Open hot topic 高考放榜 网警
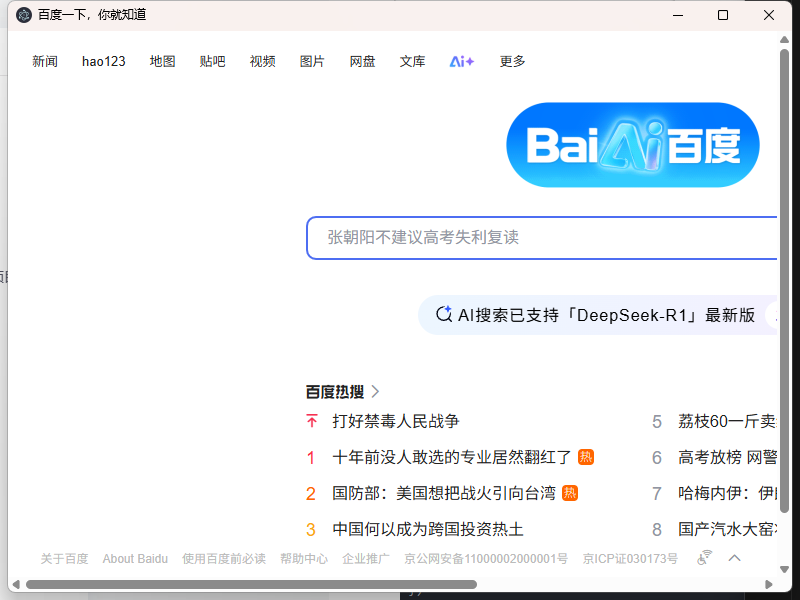 (x=727, y=457)
